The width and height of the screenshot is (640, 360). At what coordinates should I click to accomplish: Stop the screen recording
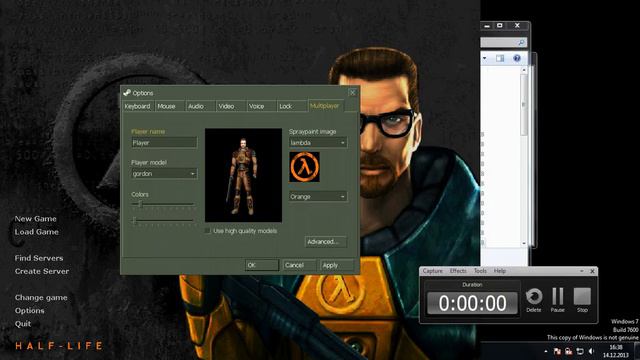click(582, 296)
